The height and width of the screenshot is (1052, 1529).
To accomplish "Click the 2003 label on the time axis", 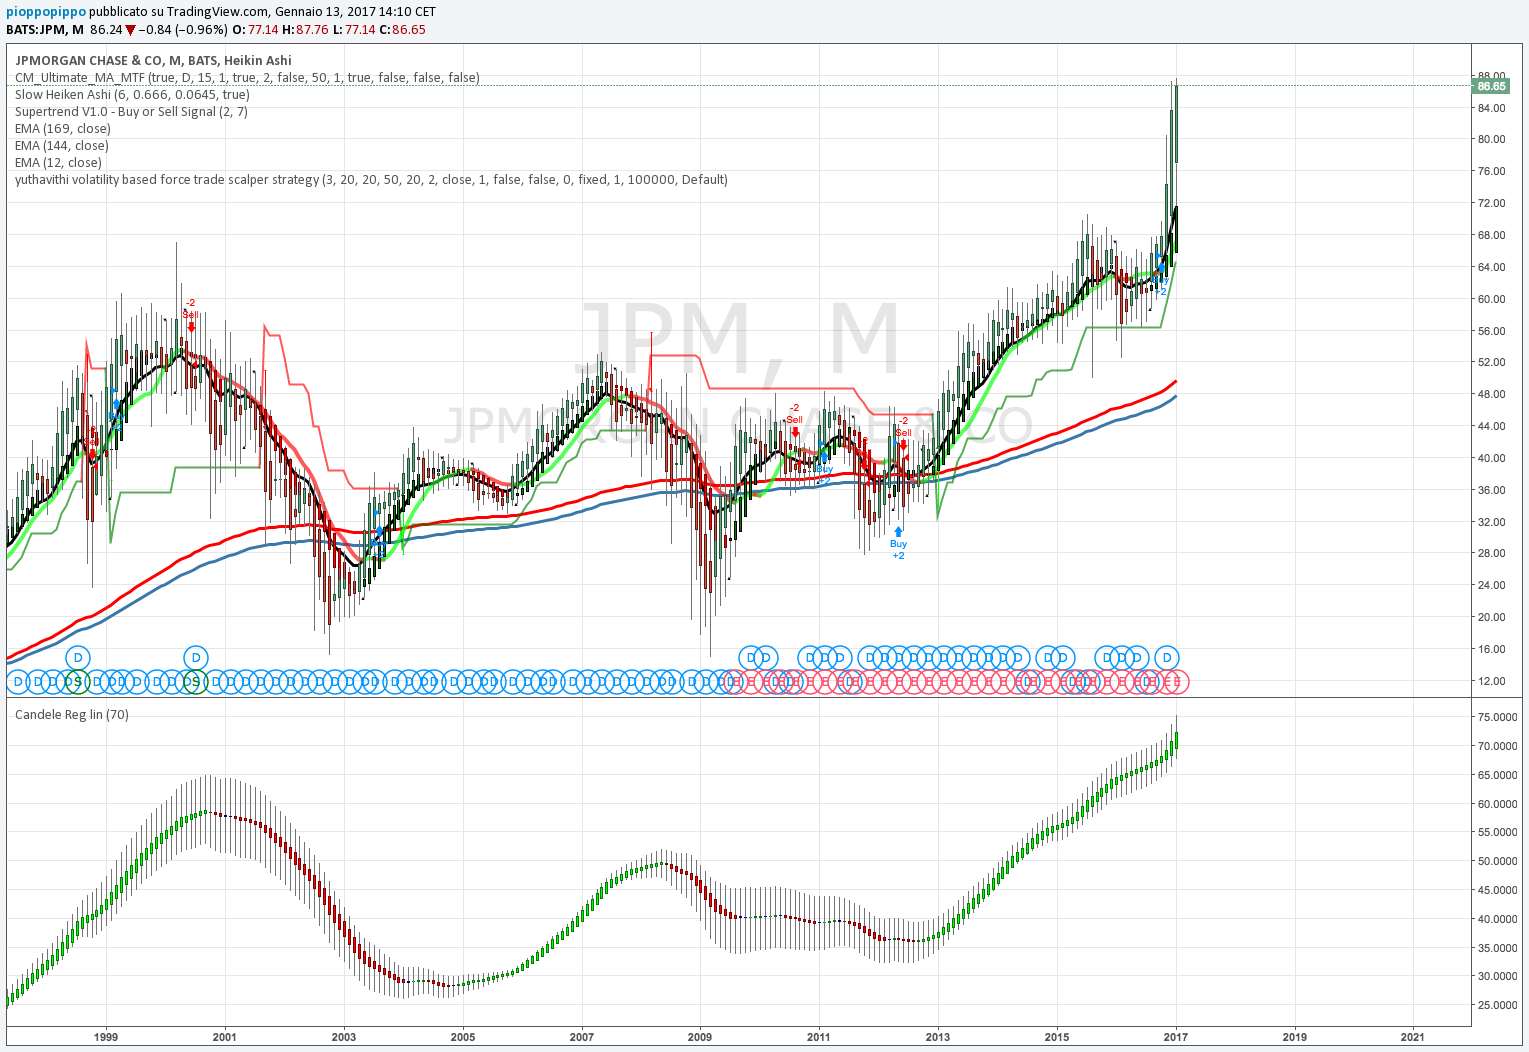I will [344, 1036].
